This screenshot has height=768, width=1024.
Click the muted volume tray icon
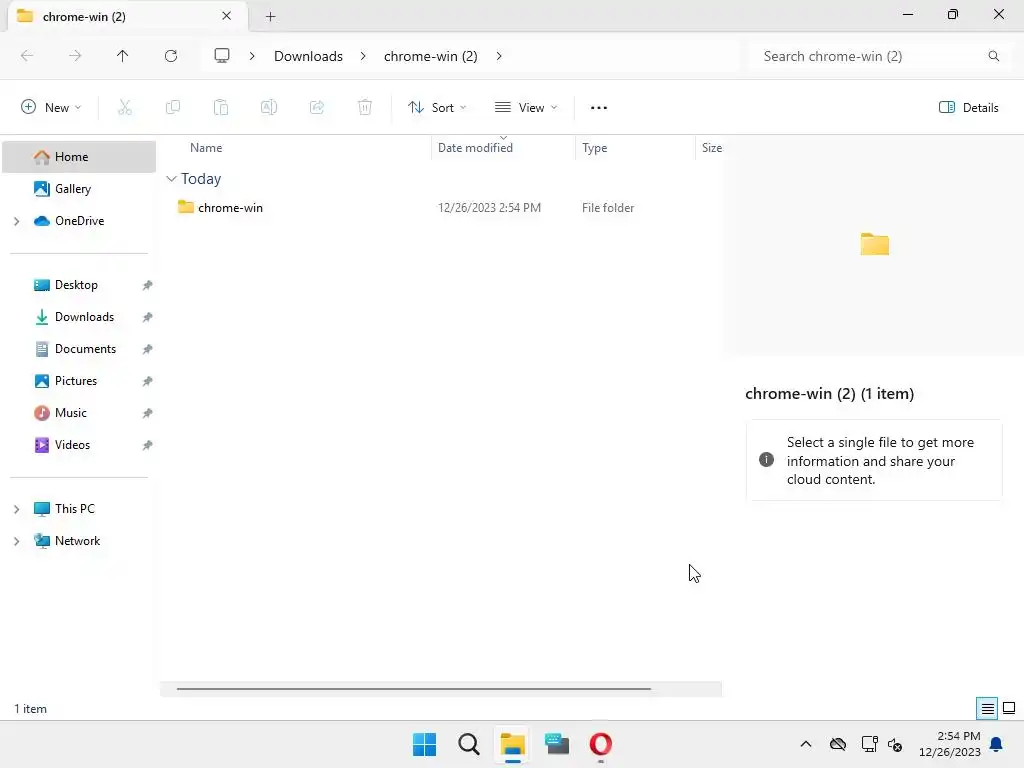[x=895, y=744]
